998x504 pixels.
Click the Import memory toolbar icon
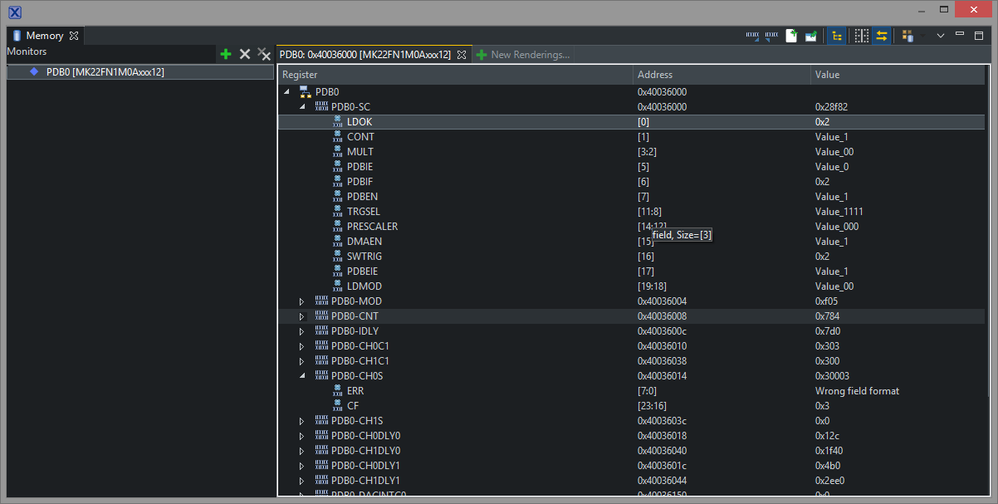tap(752, 36)
